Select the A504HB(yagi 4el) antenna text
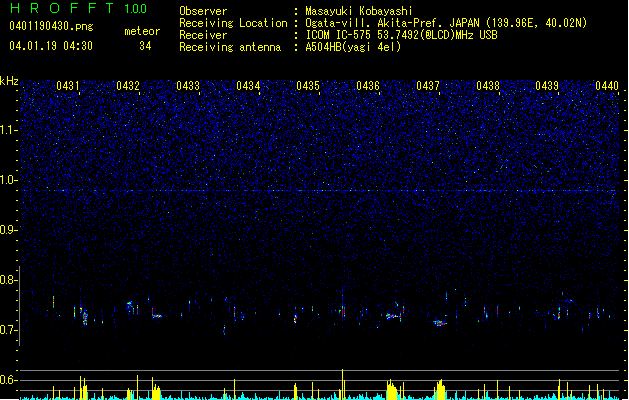 click(x=353, y=47)
